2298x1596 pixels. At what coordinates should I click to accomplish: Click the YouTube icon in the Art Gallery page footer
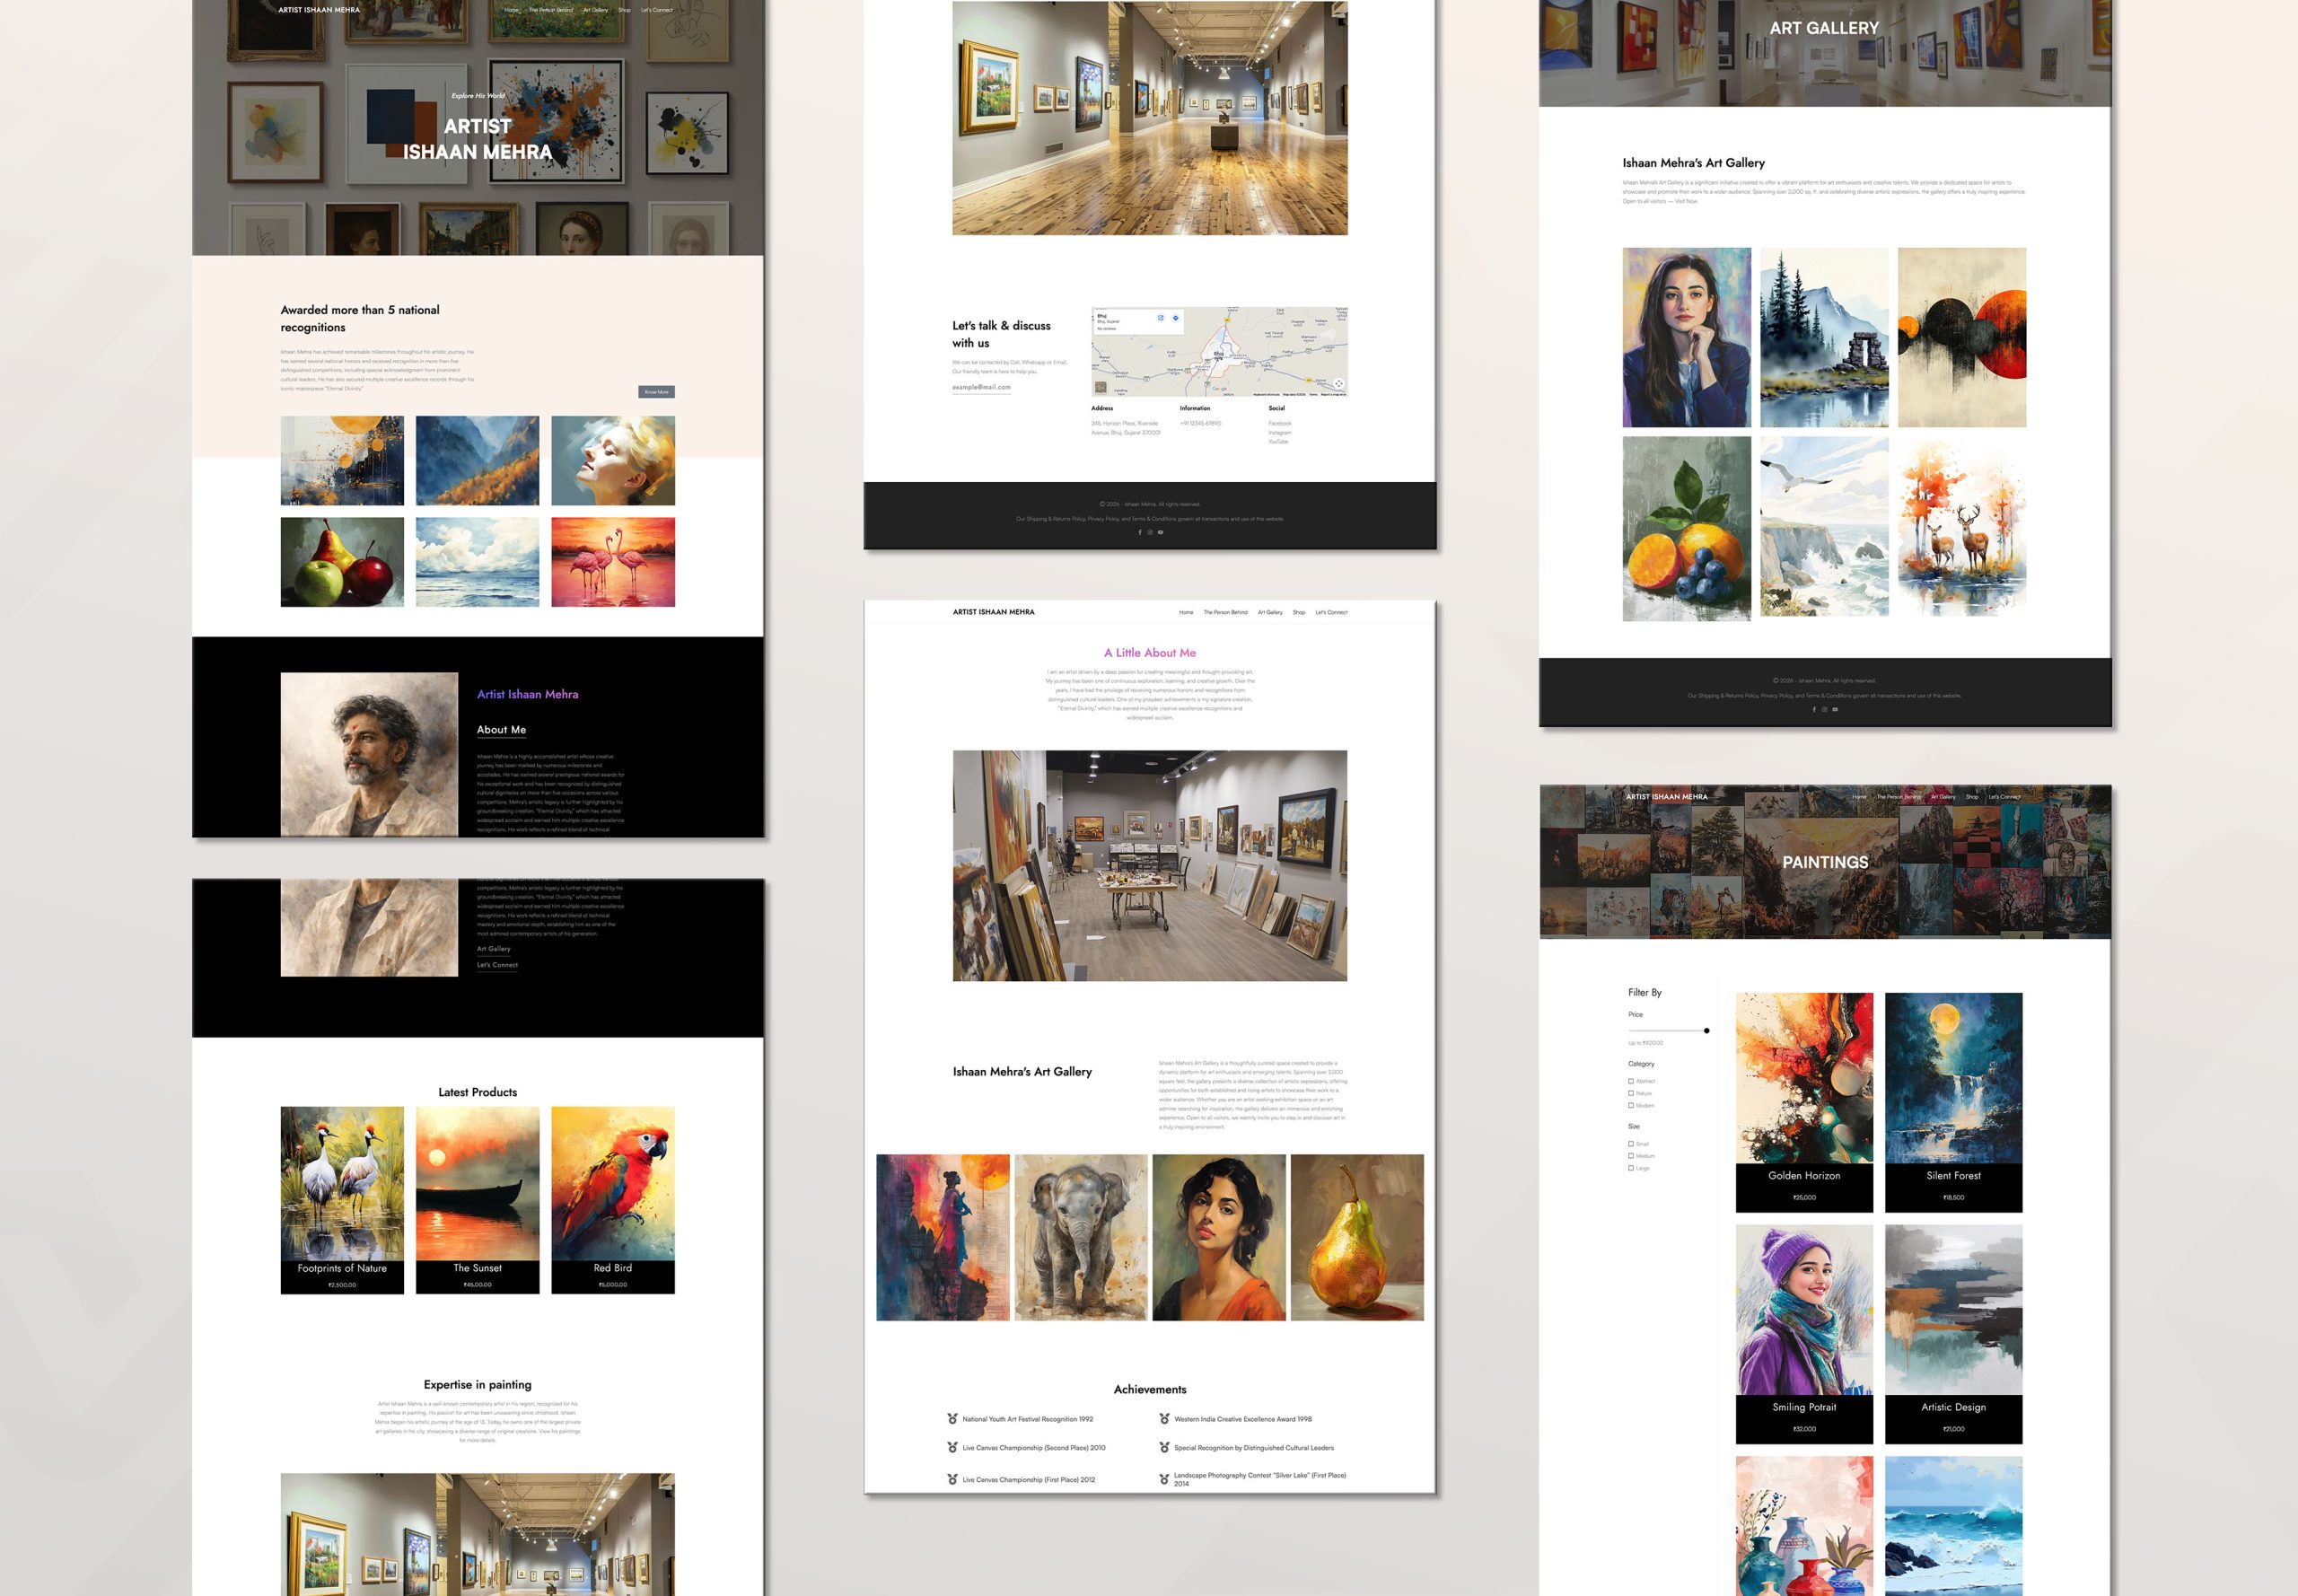coord(1835,709)
